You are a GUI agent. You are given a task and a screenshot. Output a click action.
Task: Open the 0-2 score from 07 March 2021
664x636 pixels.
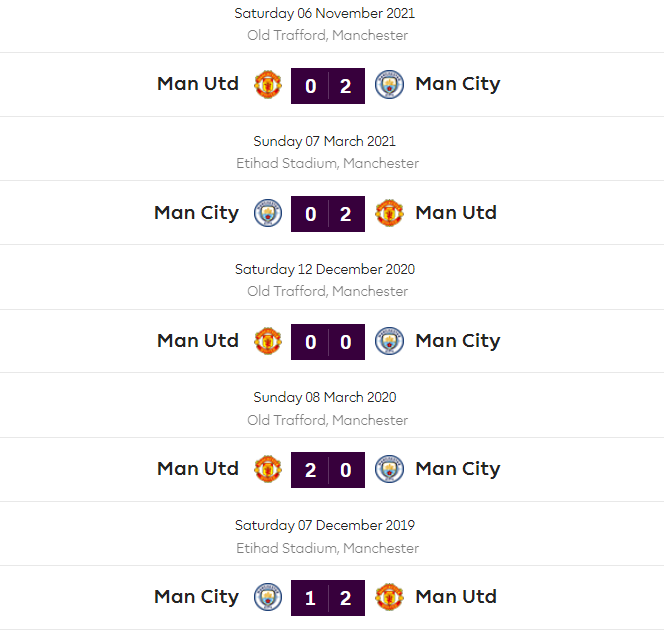coord(328,214)
